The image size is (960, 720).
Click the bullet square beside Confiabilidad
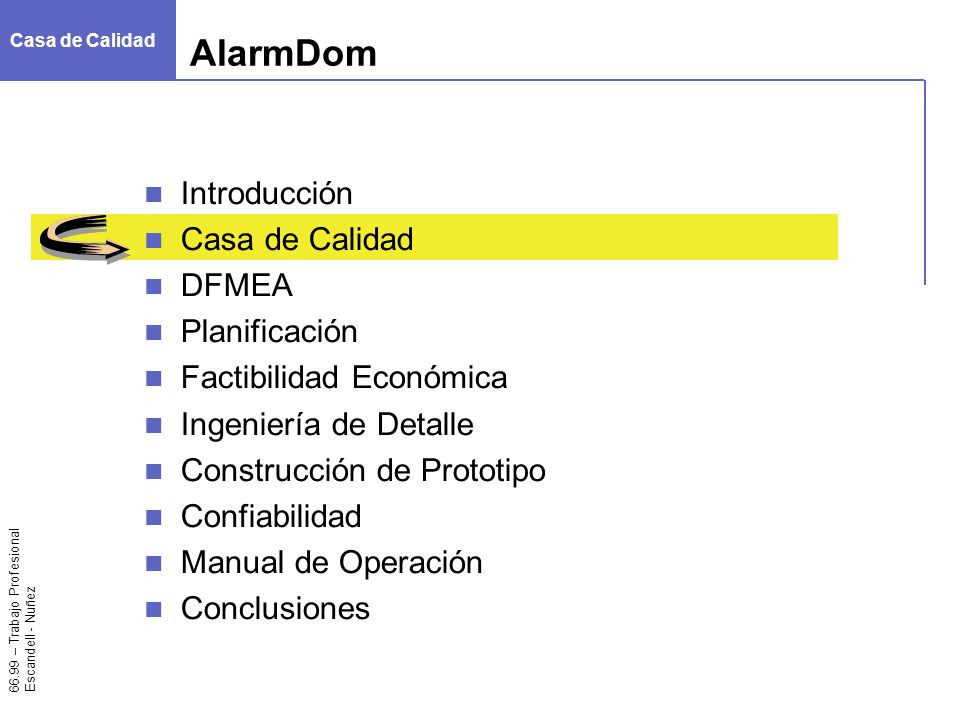[154, 517]
